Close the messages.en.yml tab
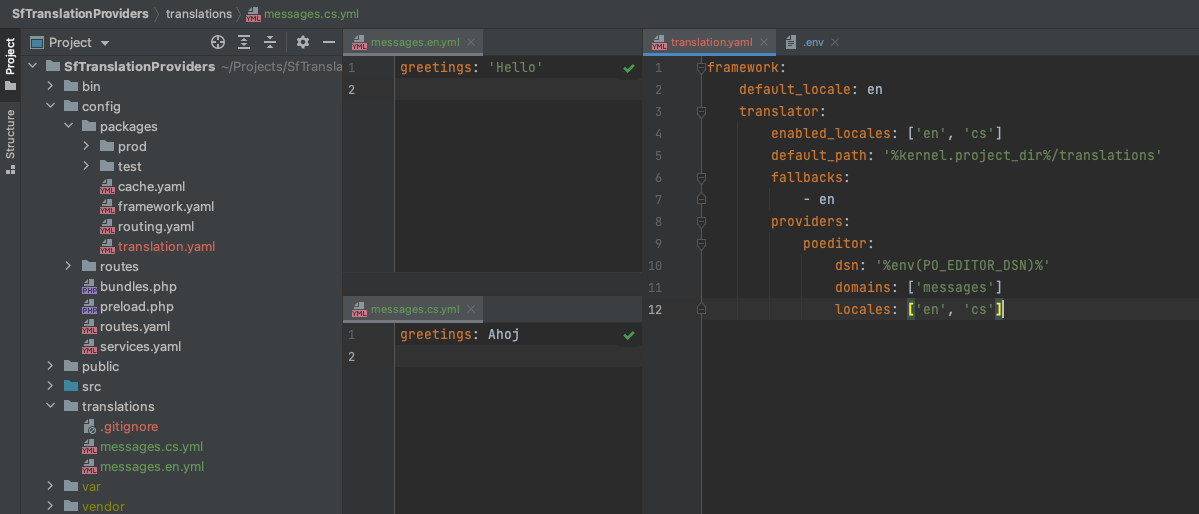 click(x=470, y=42)
